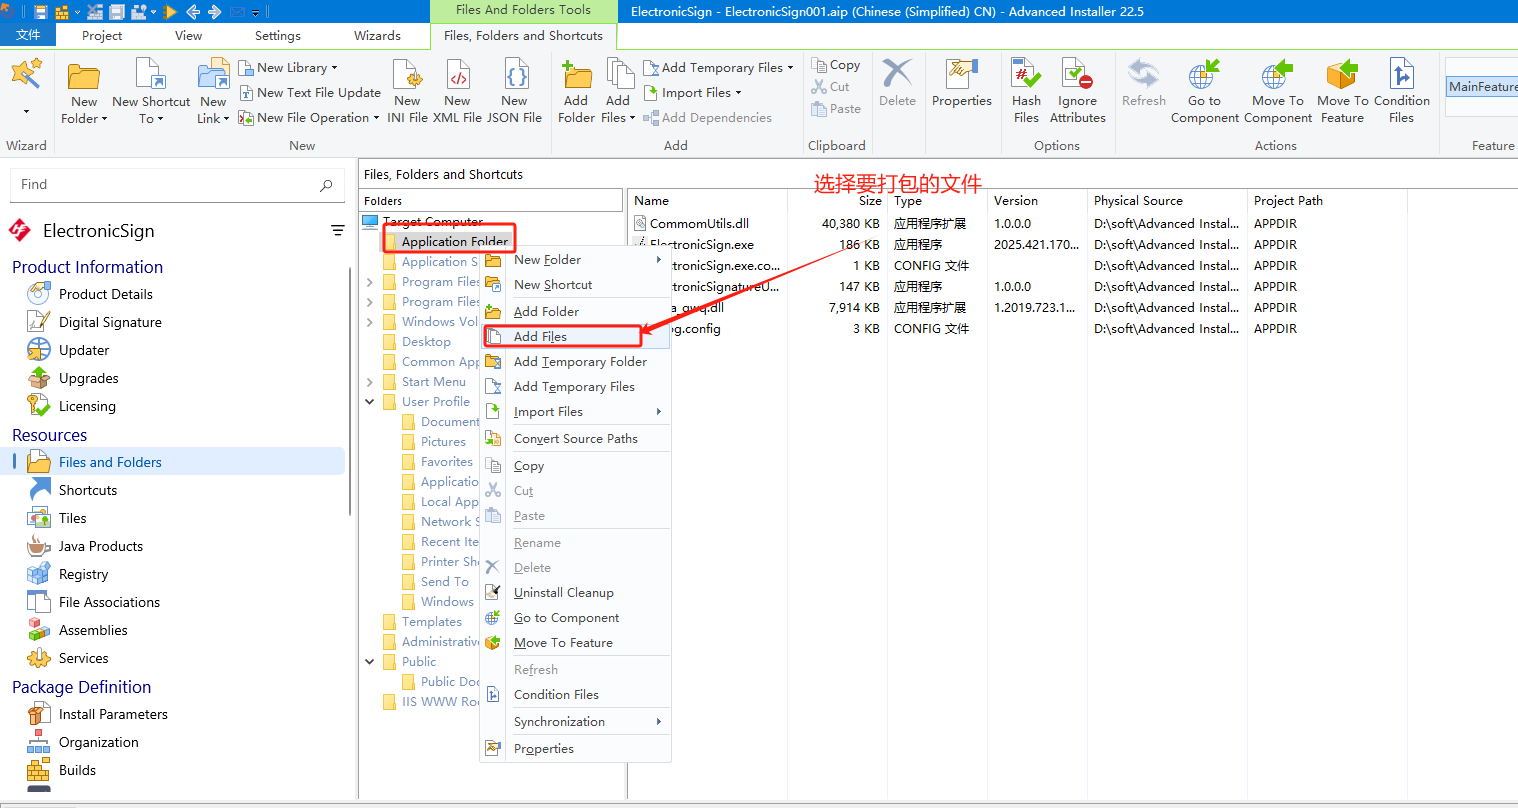
Task: Sort by the Physical Source column
Action: pyautogui.click(x=1167, y=200)
